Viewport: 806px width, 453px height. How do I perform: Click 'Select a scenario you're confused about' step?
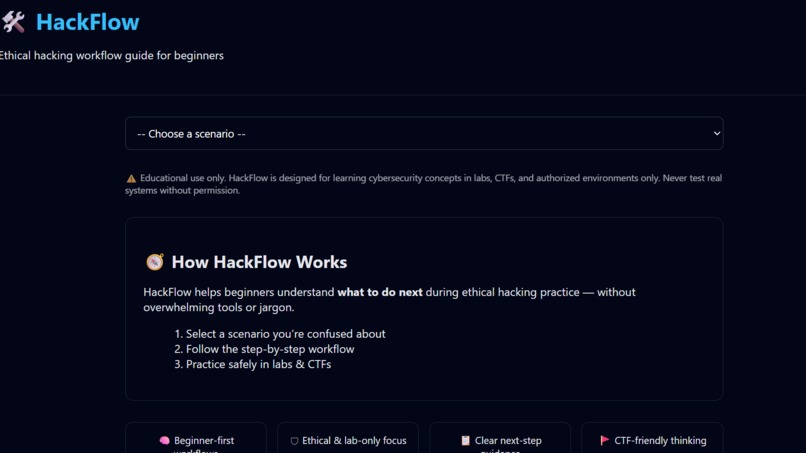(x=285, y=334)
